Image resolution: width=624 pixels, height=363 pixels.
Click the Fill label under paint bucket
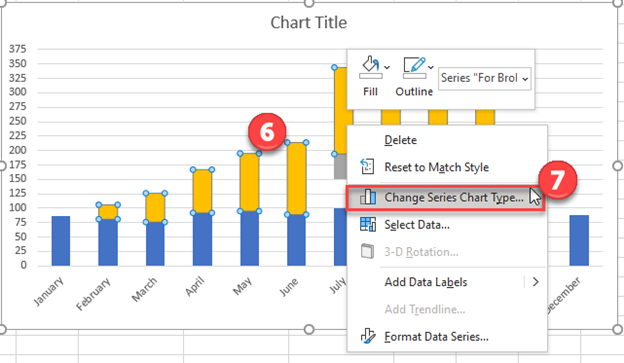point(370,92)
